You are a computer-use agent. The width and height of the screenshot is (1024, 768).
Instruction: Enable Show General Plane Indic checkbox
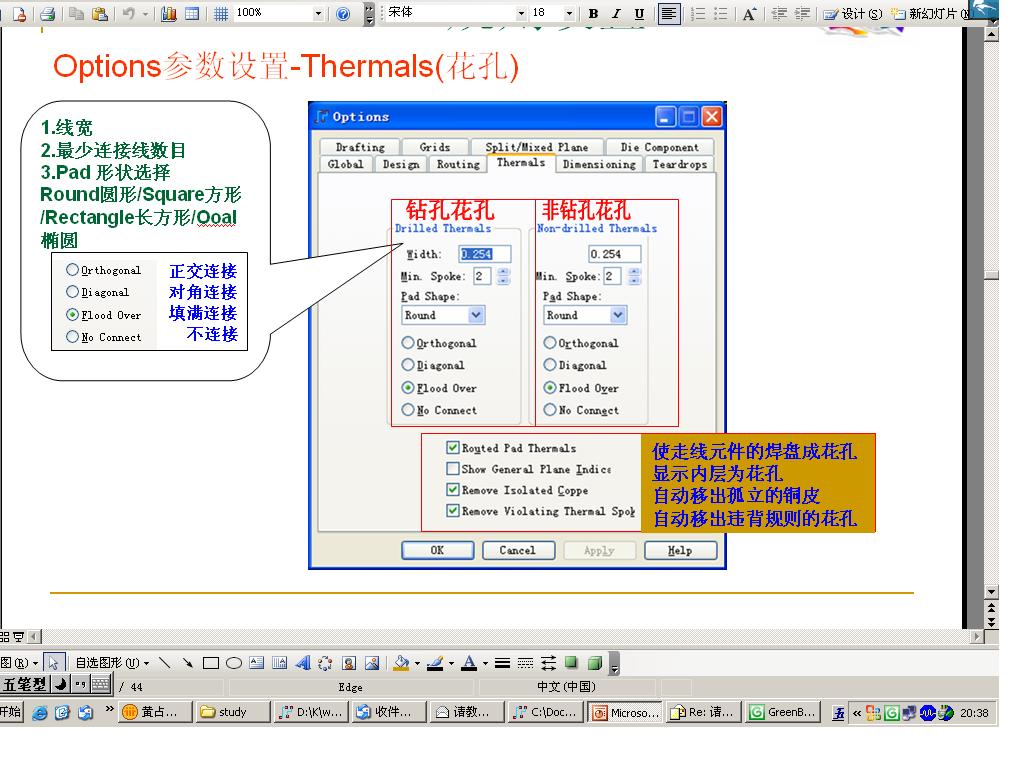(x=453, y=469)
